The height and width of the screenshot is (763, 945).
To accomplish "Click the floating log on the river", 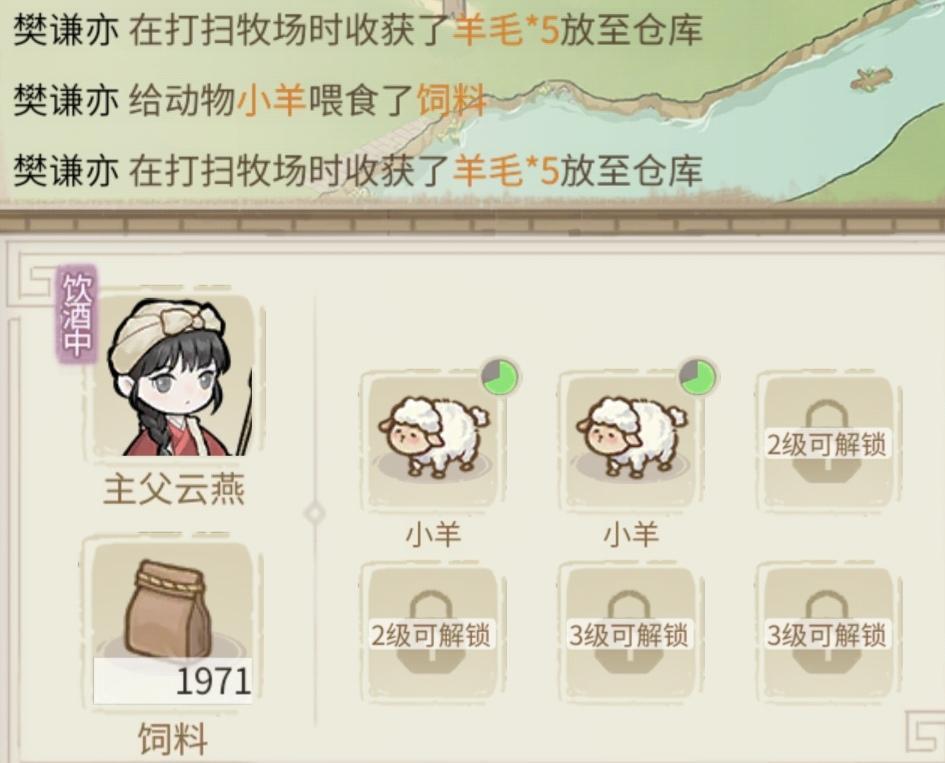I will pyautogui.click(x=871, y=78).
